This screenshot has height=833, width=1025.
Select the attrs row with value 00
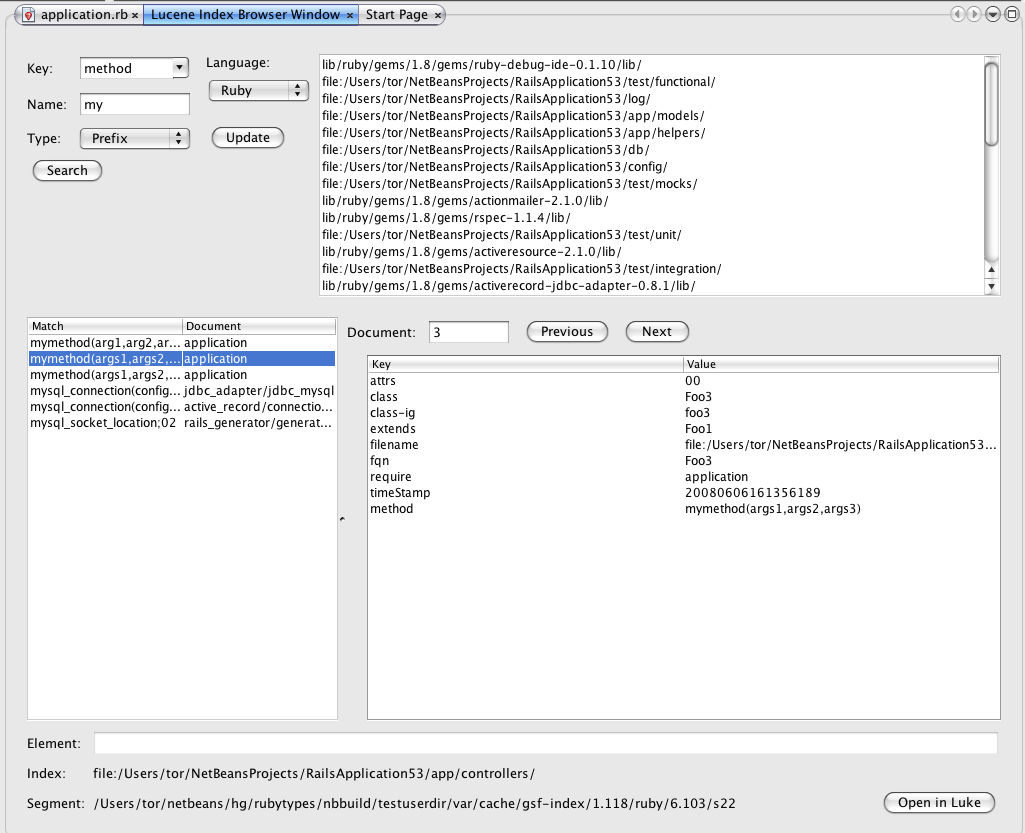click(683, 381)
